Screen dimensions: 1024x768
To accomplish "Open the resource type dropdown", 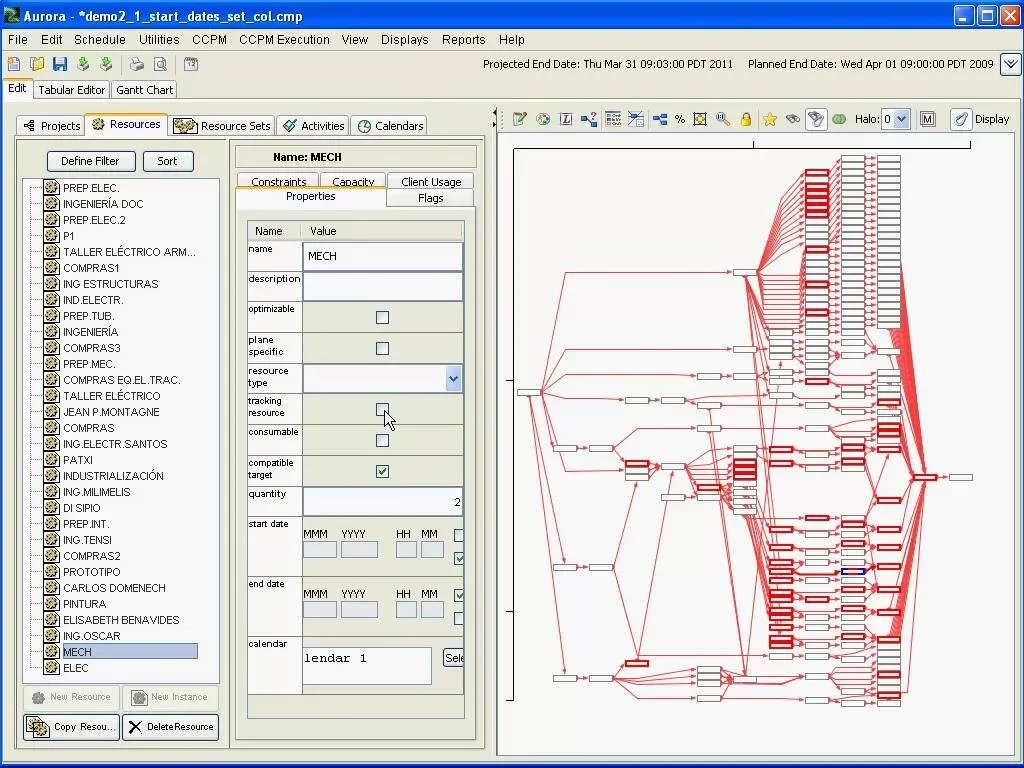I will tap(453, 378).
